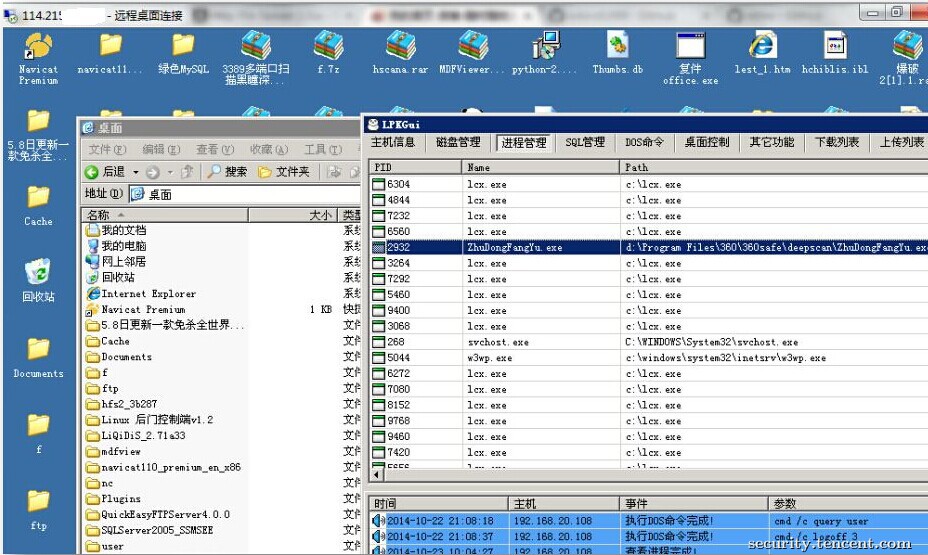Viewport: 928px width, 555px height.
Task: Switch to DOS命令 tab
Action: 645,142
